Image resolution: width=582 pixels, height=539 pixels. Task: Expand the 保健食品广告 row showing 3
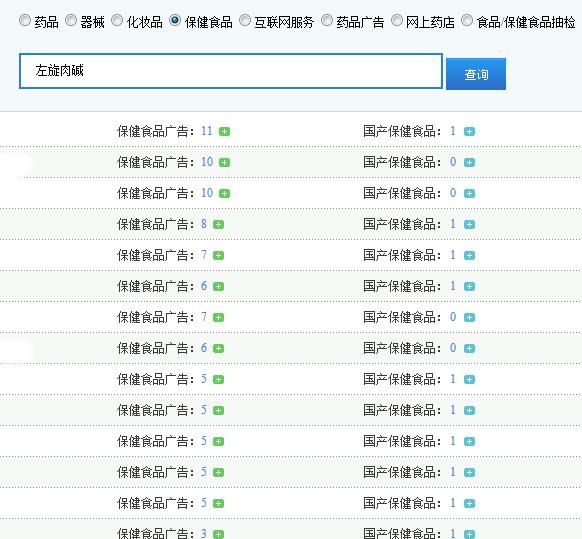pos(218,534)
